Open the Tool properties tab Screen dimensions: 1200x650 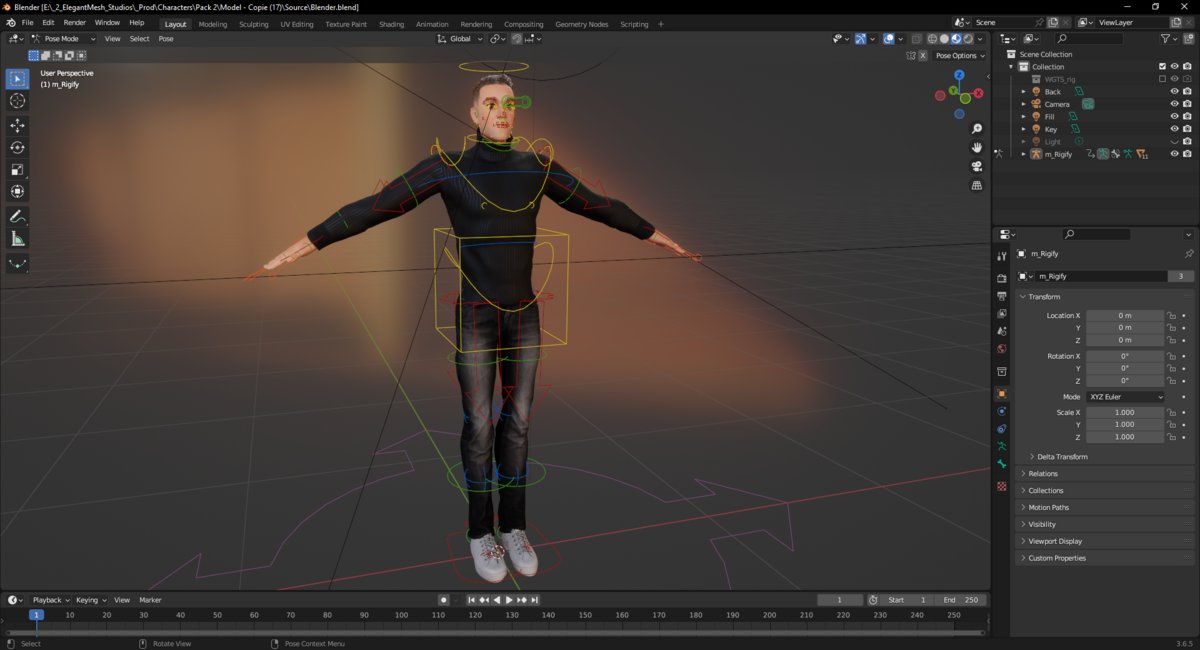point(1002,257)
